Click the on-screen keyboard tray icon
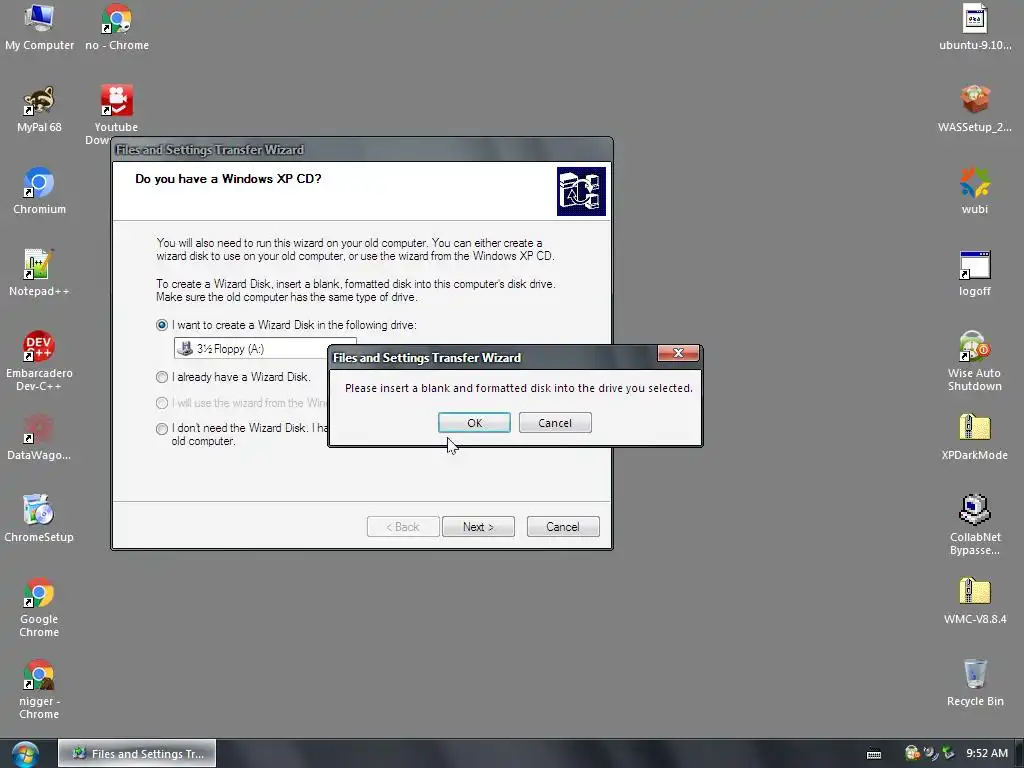The width and height of the screenshot is (1024, 768). click(874, 754)
